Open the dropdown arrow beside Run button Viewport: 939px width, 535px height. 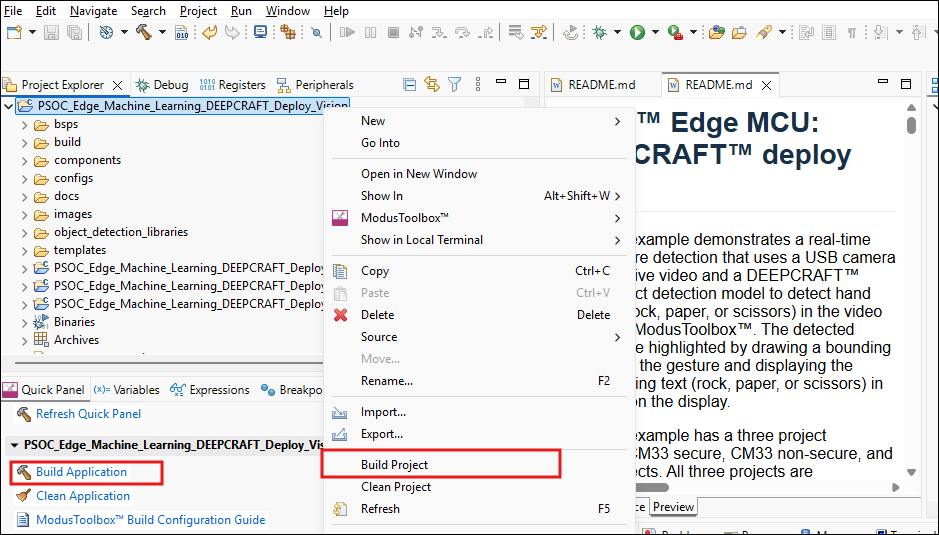click(655, 32)
